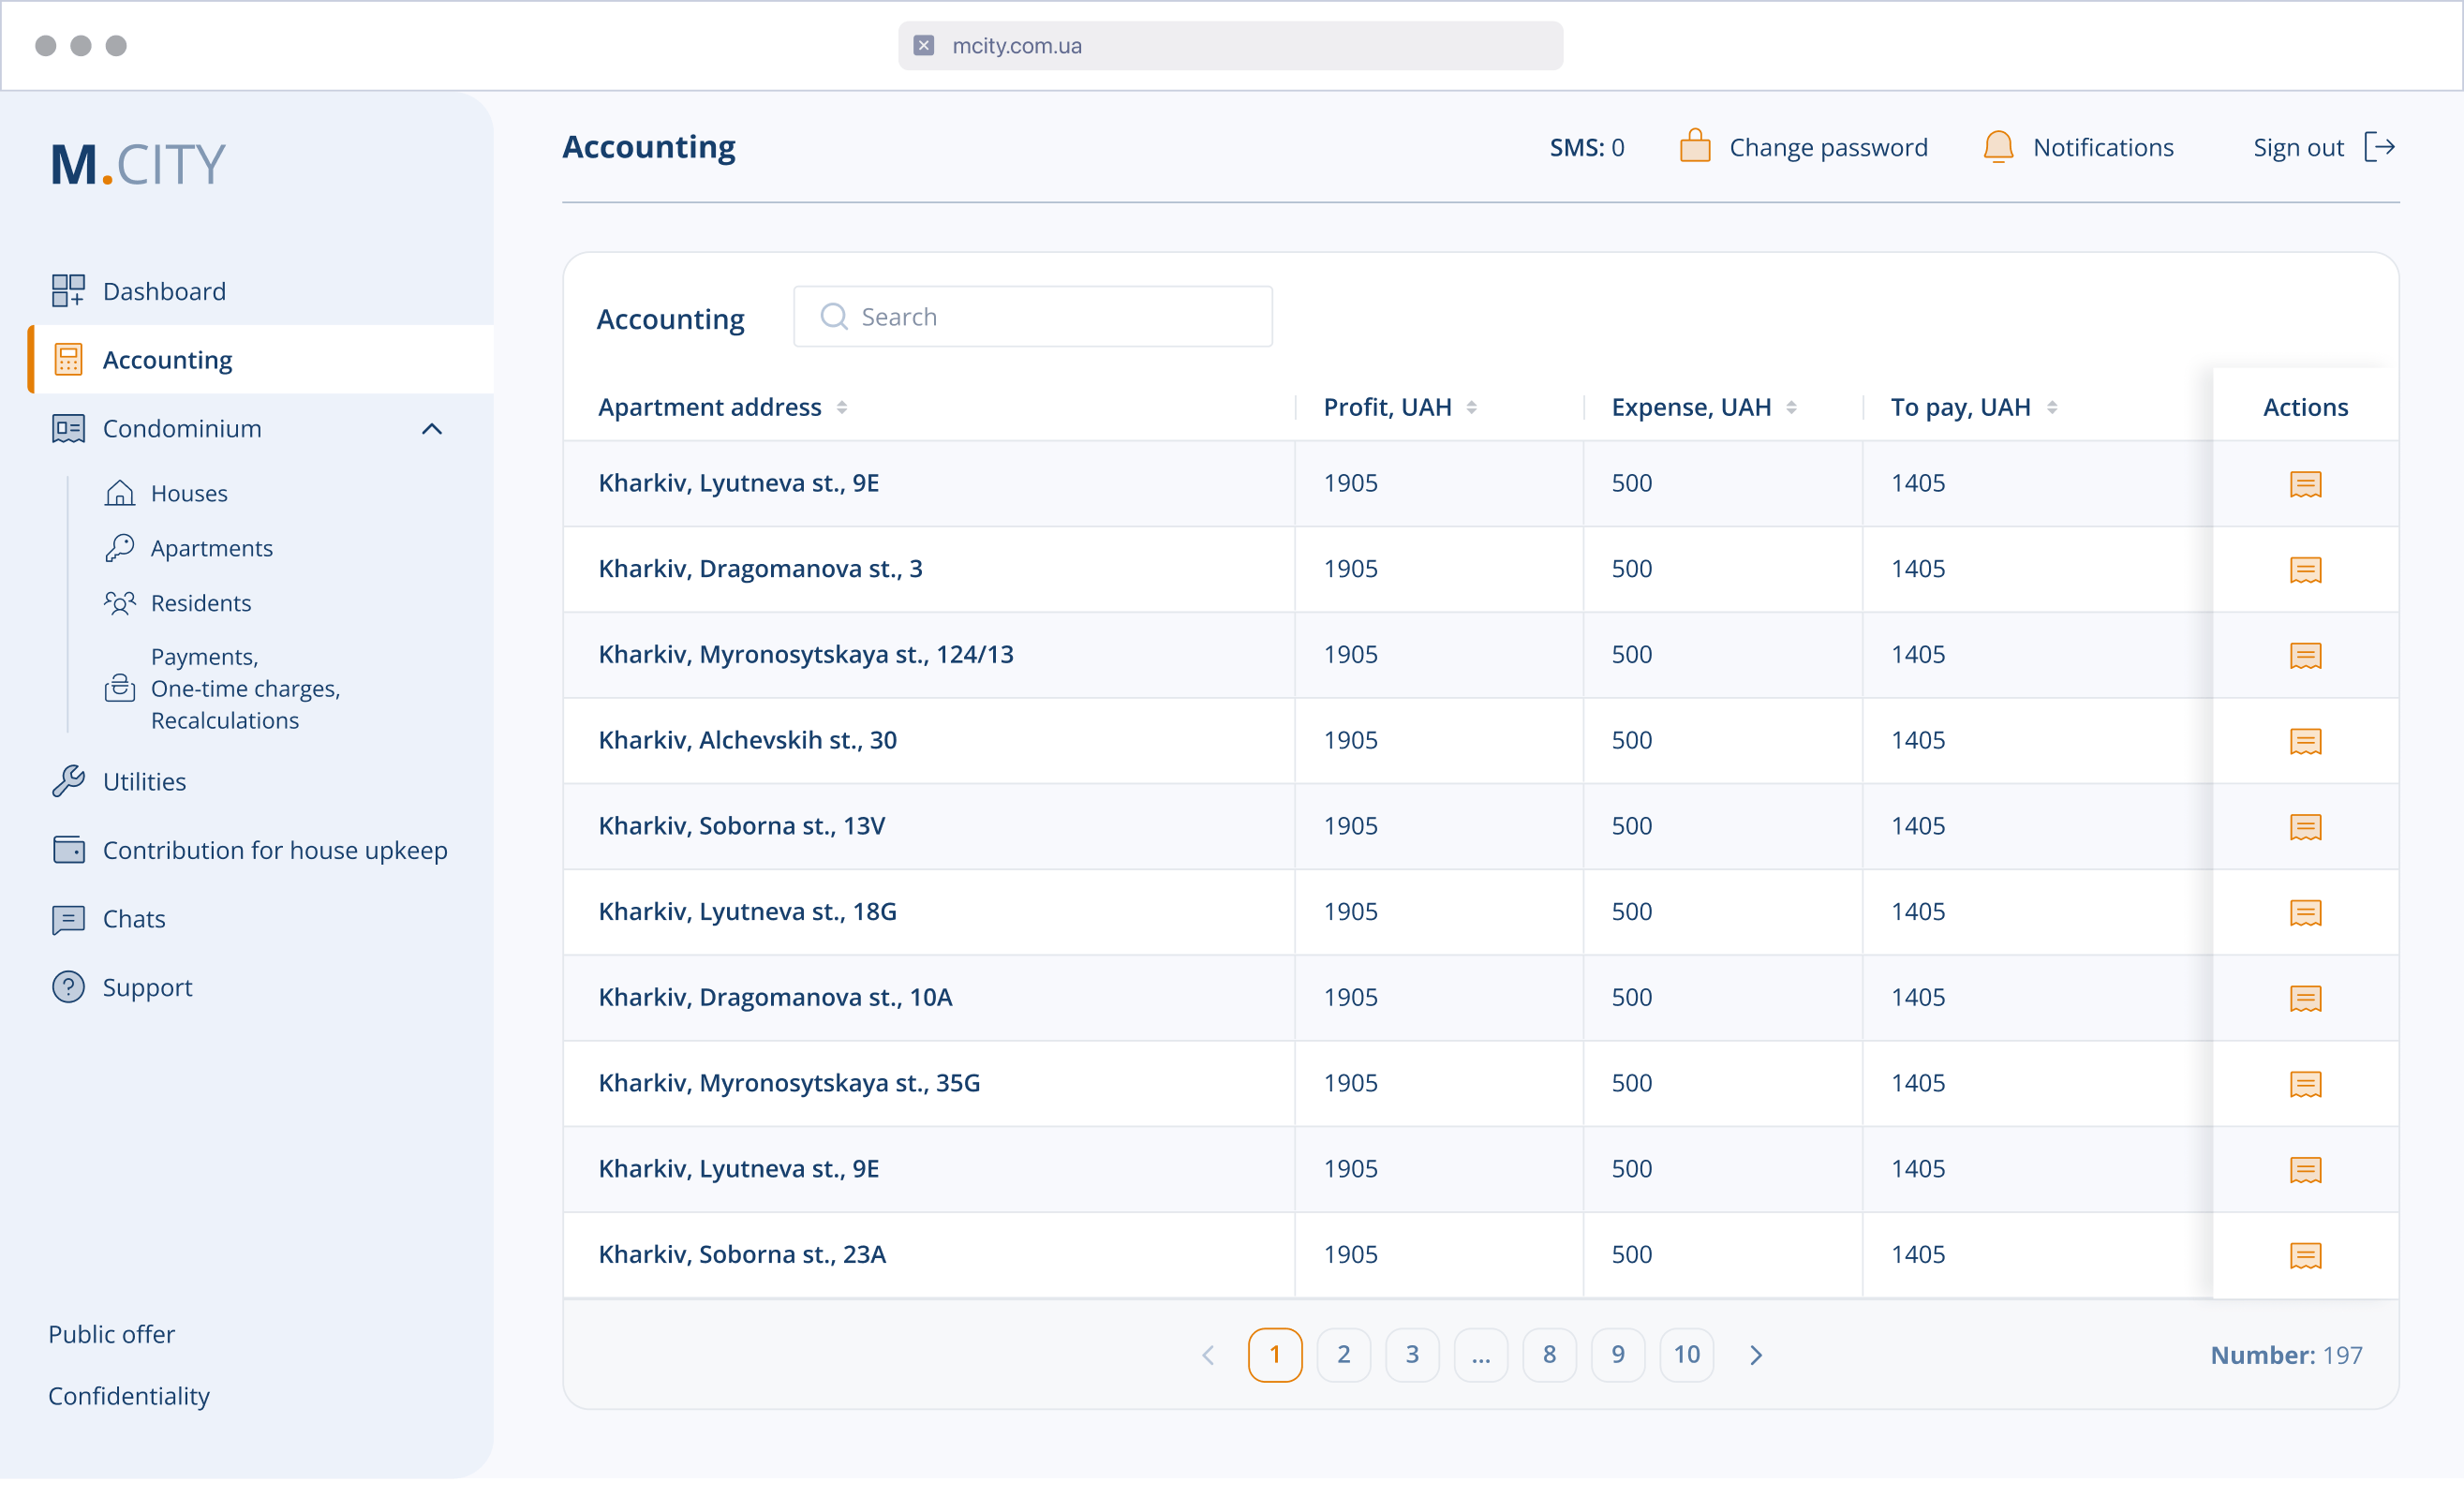Open Contribution for house upkeep section
The height and width of the screenshot is (1497, 2464).
274,850
